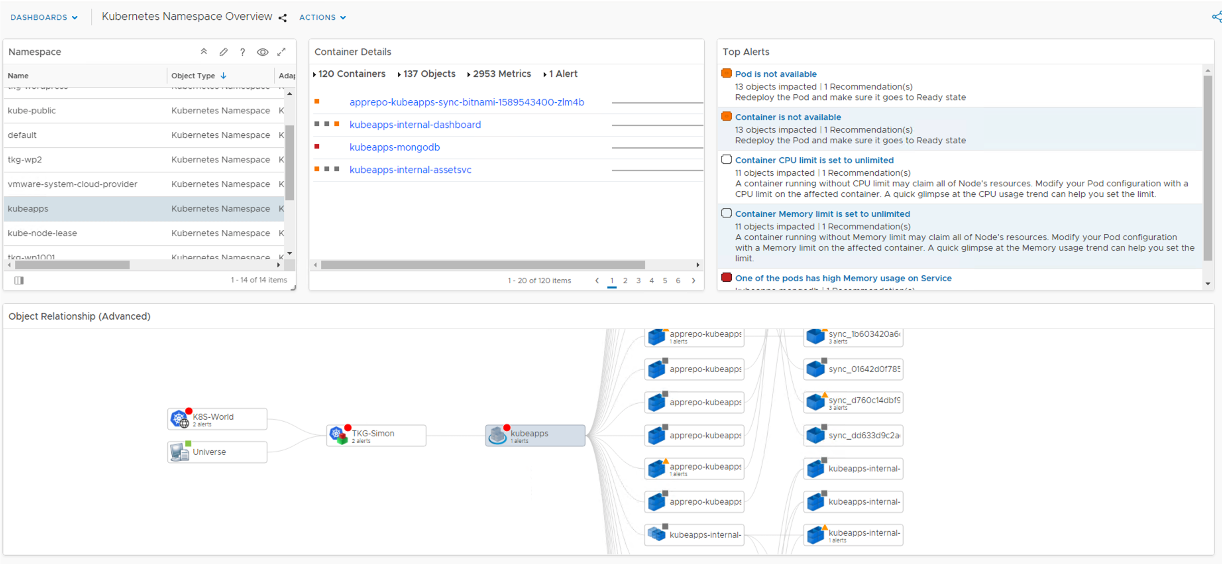Open help question-mark icon in Namespace widget
The height and width of the screenshot is (564, 1222).
pyautogui.click(x=242, y=52)
